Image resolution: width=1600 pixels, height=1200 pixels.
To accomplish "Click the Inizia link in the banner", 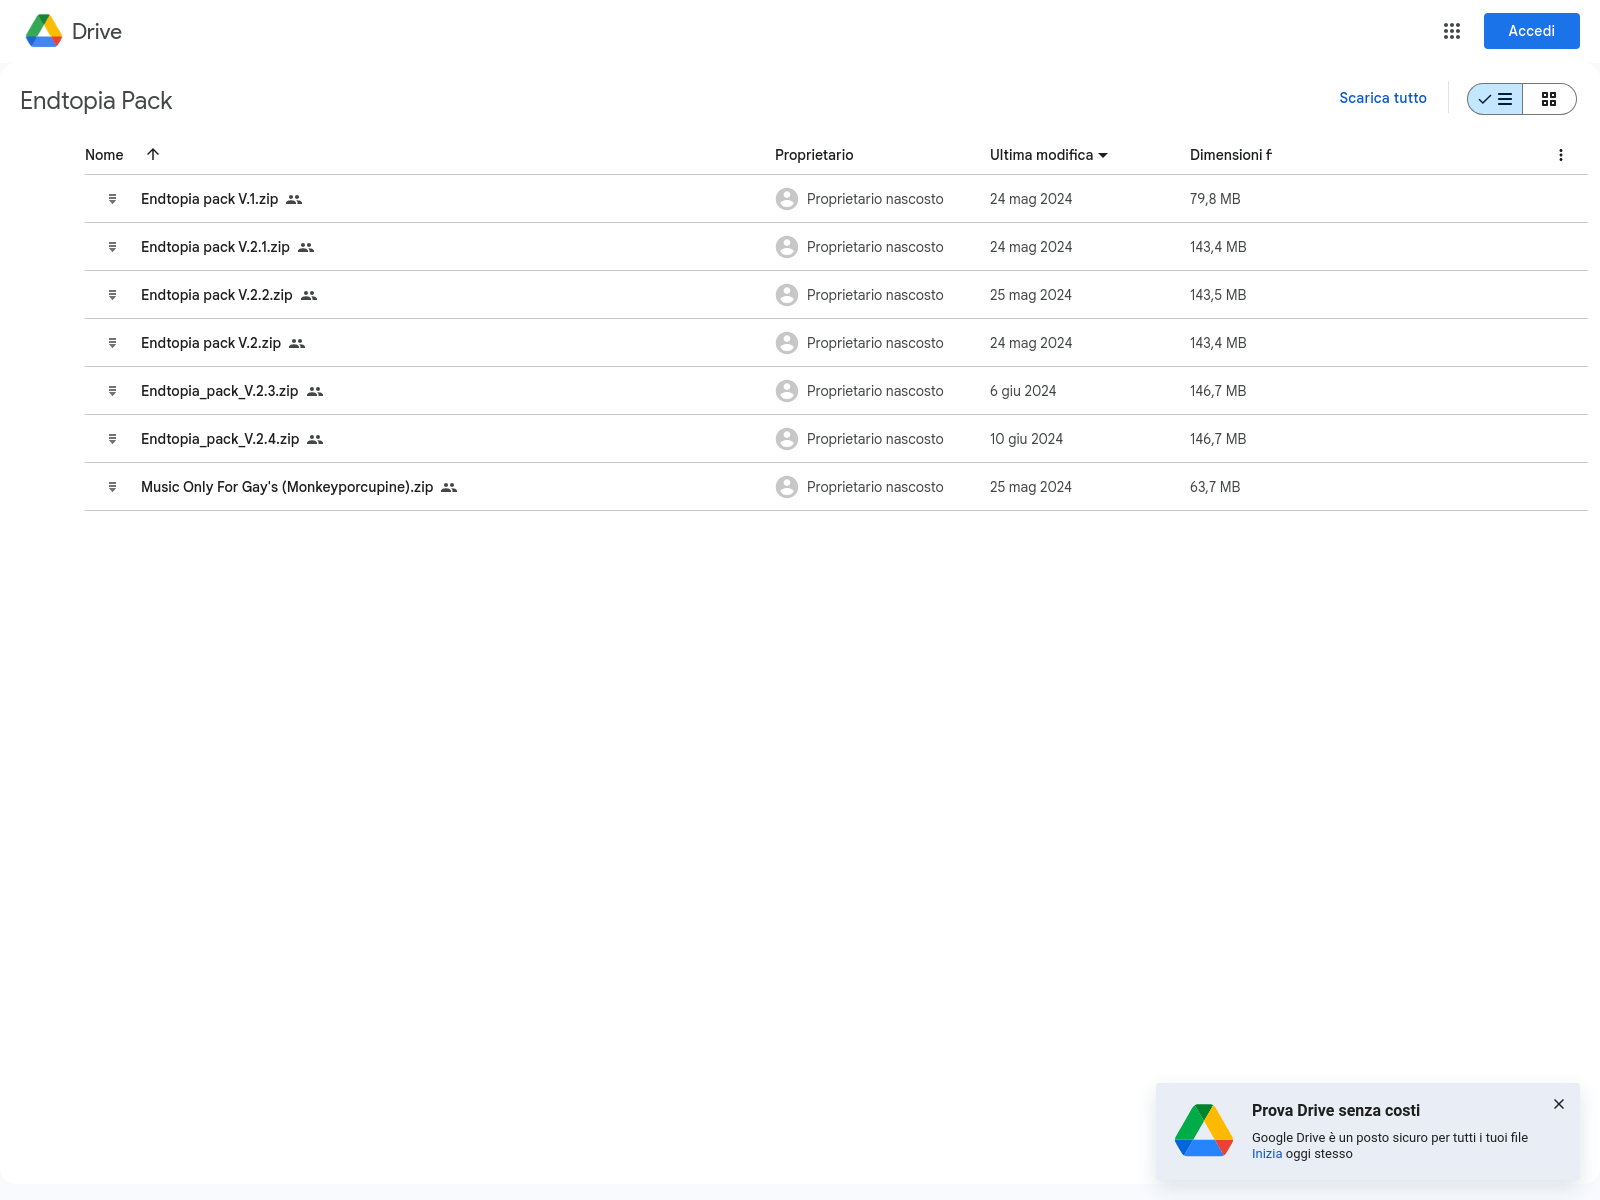I will [1267, 1154].
